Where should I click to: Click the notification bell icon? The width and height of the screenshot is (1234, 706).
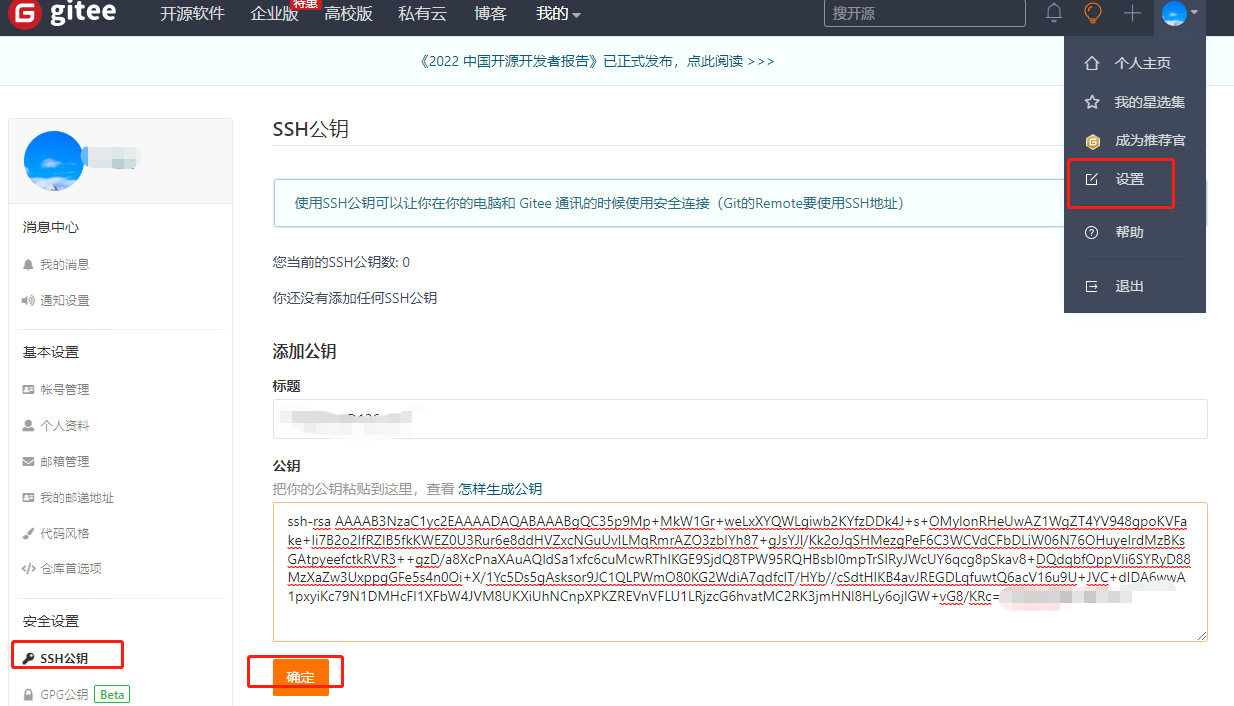click(x=1054, y=13)
